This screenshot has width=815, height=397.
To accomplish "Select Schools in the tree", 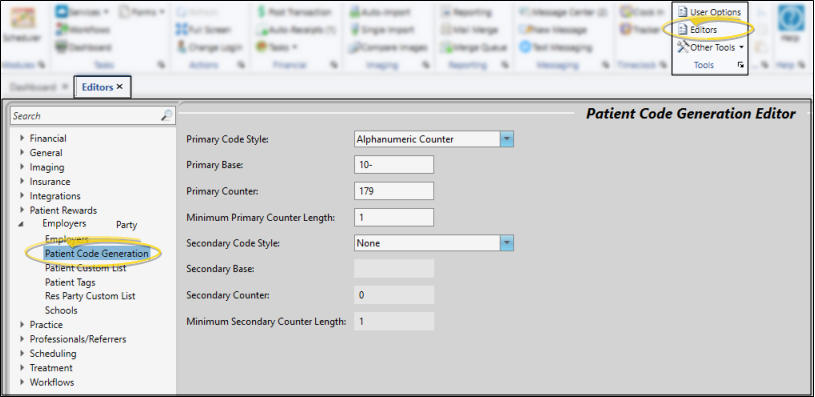I will 61,310.
